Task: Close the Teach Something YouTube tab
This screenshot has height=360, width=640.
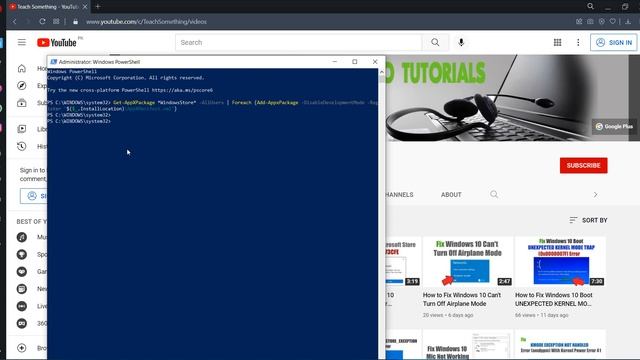Action: click(x=85, y=7)
